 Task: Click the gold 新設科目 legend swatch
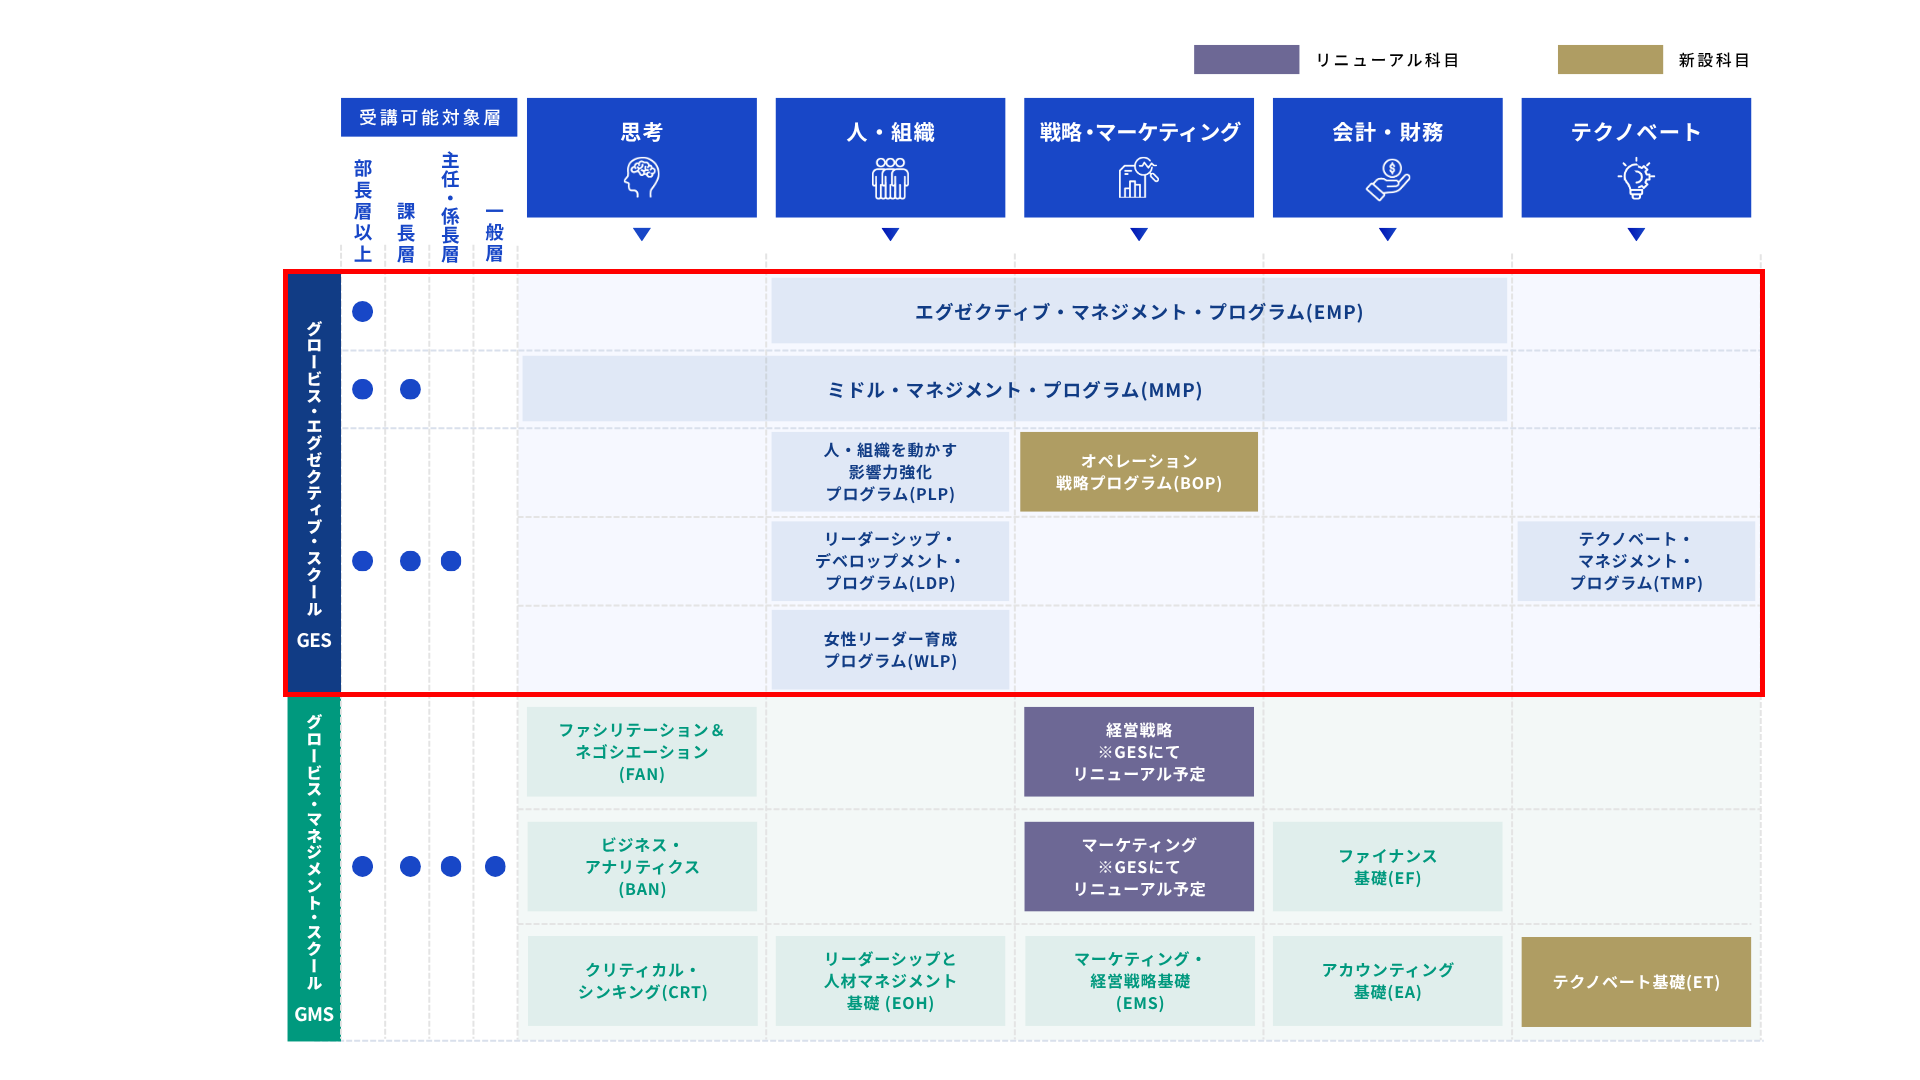click(x=1610, y=59)
